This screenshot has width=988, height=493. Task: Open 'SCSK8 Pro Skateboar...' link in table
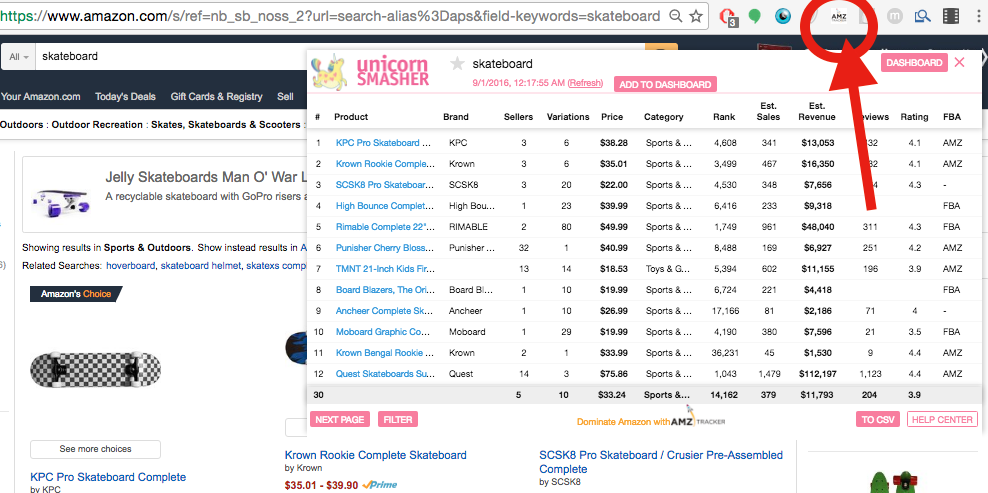pyautogui.click(x=385, y=185)
